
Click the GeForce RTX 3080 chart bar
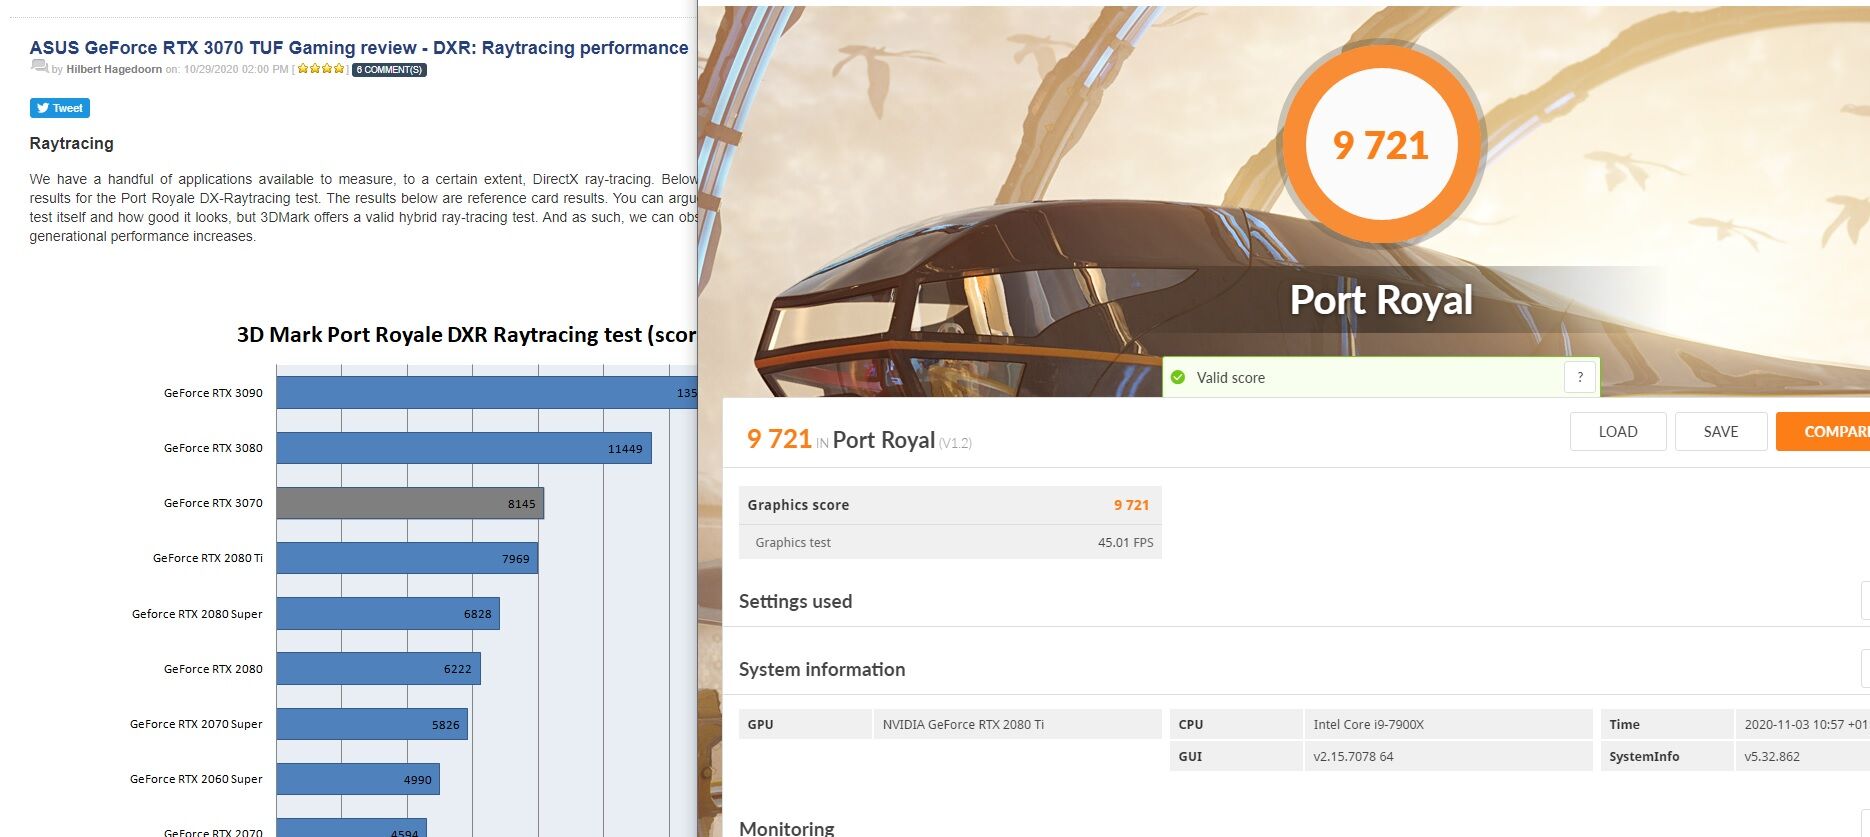[x=464, y=448]
